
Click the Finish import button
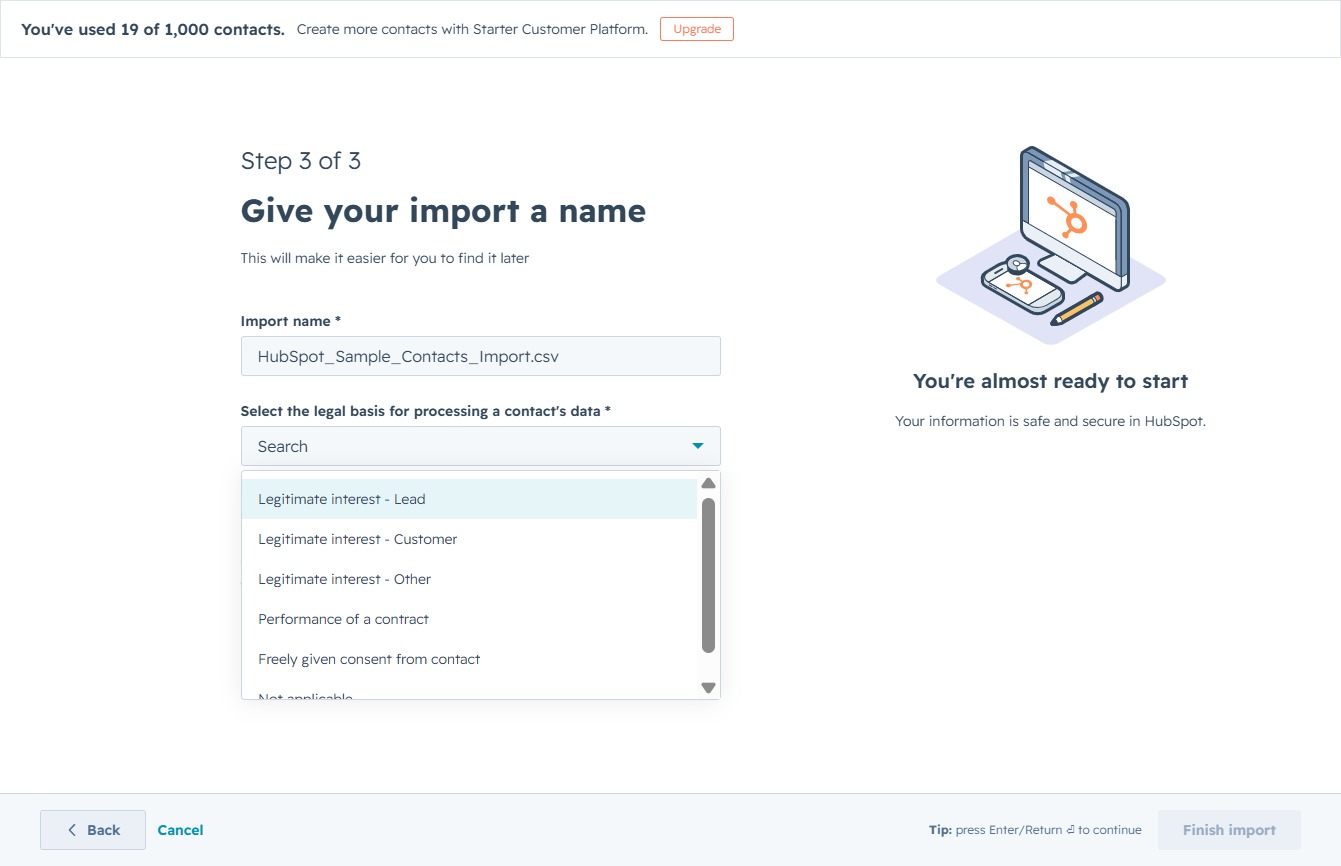[x=1229, y=830]
